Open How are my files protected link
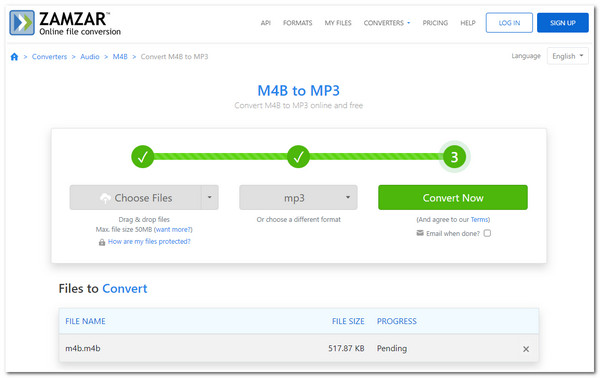The width and height of the screenshot is (600, 378). coord(149,241)
